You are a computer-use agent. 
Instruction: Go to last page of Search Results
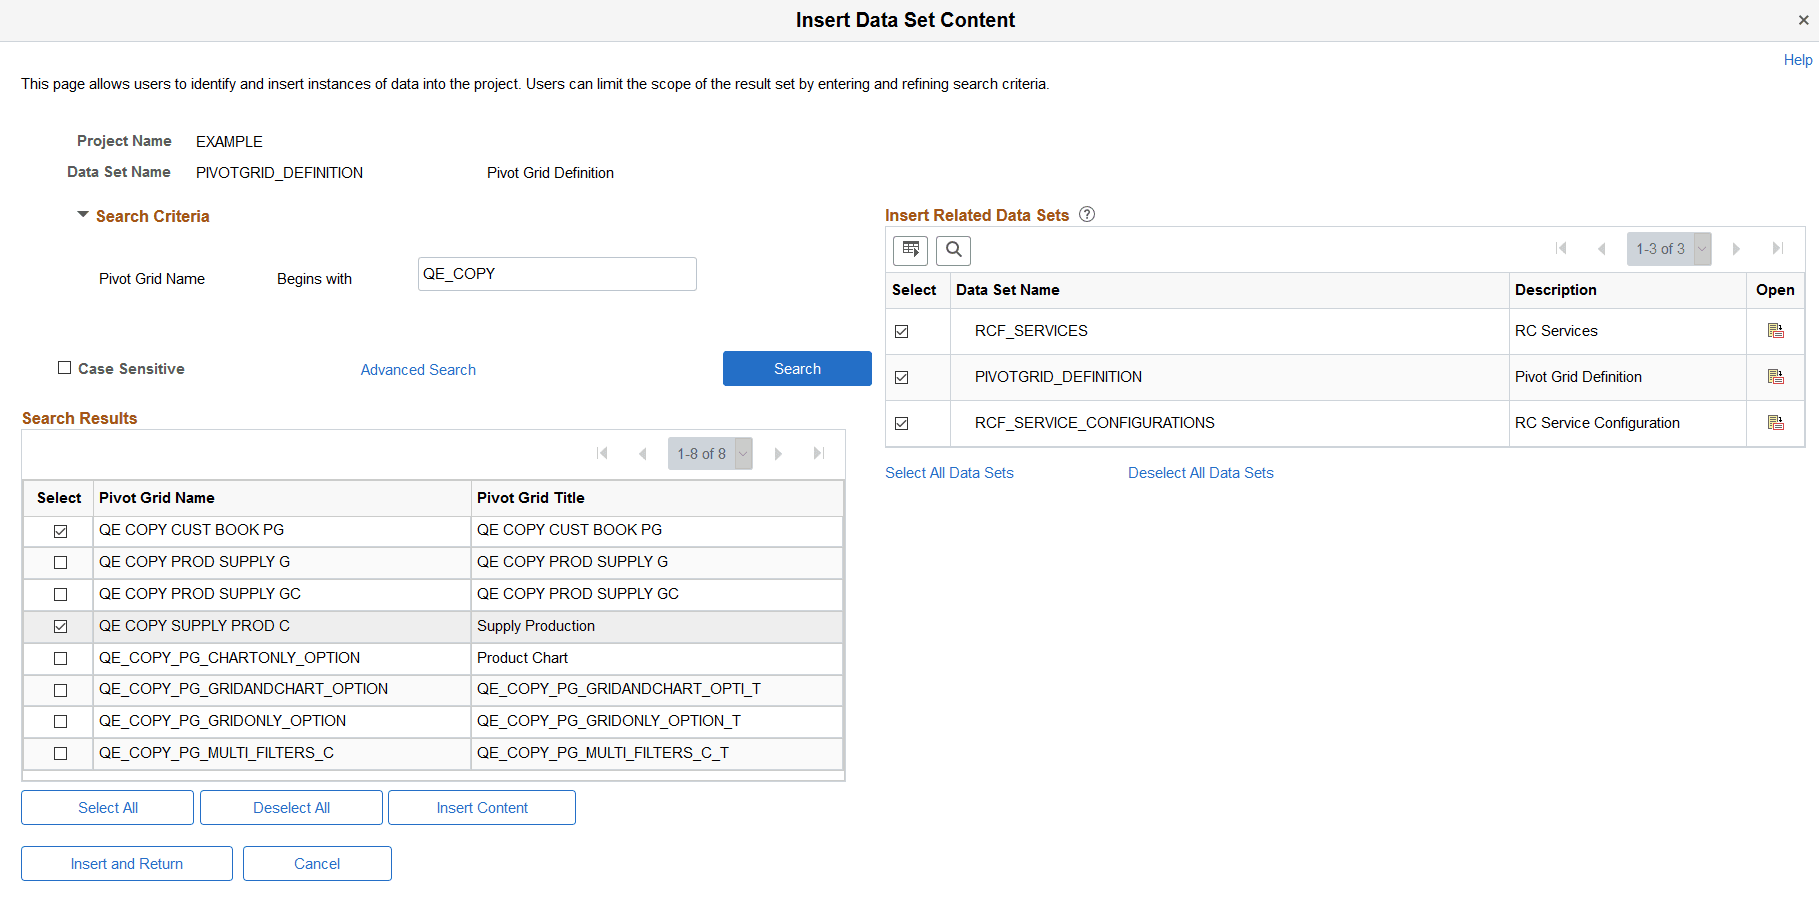coord(819,453)
